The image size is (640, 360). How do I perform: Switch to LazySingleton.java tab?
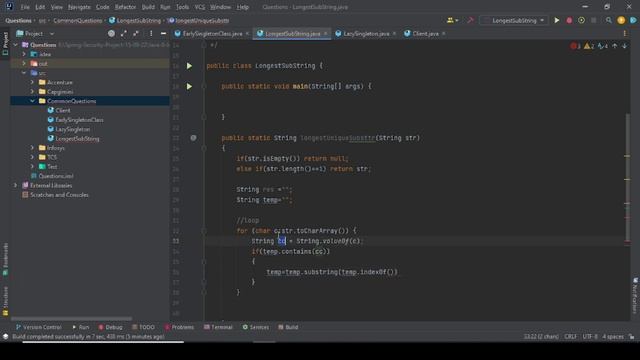click(366, 33)
